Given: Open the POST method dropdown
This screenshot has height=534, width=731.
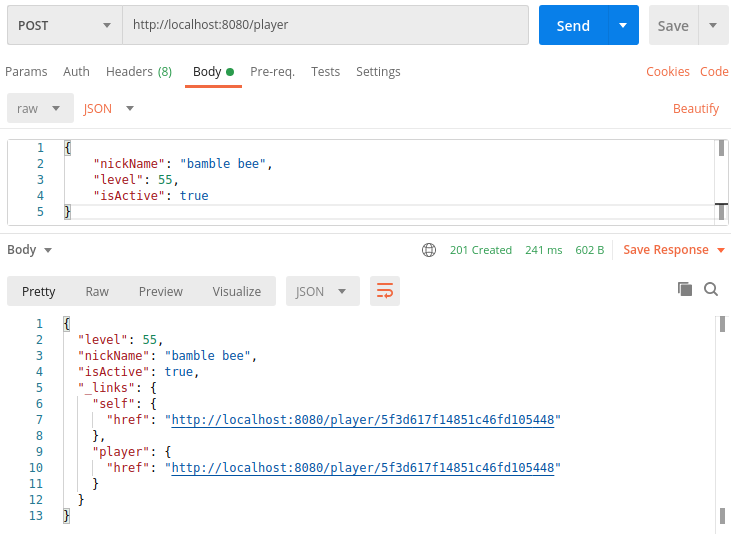Looking at the screenshot, I should (64, 25).
